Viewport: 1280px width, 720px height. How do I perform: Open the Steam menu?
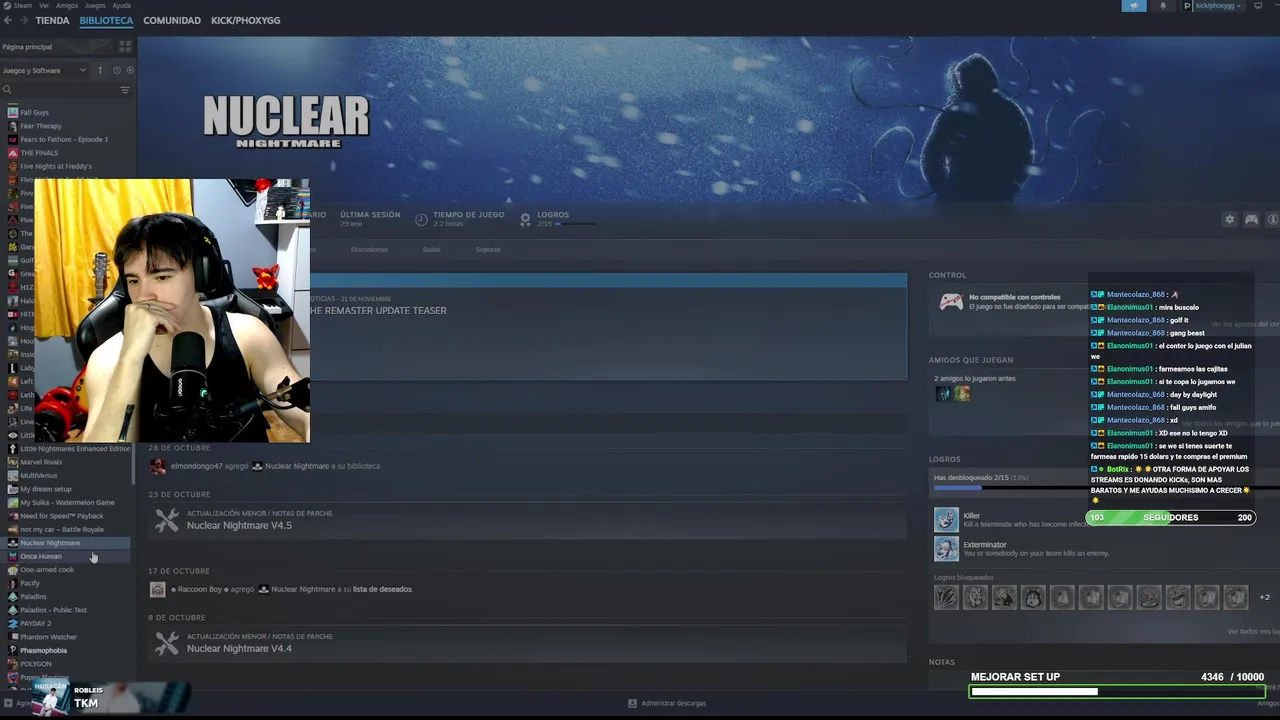[x=23, y=5]
